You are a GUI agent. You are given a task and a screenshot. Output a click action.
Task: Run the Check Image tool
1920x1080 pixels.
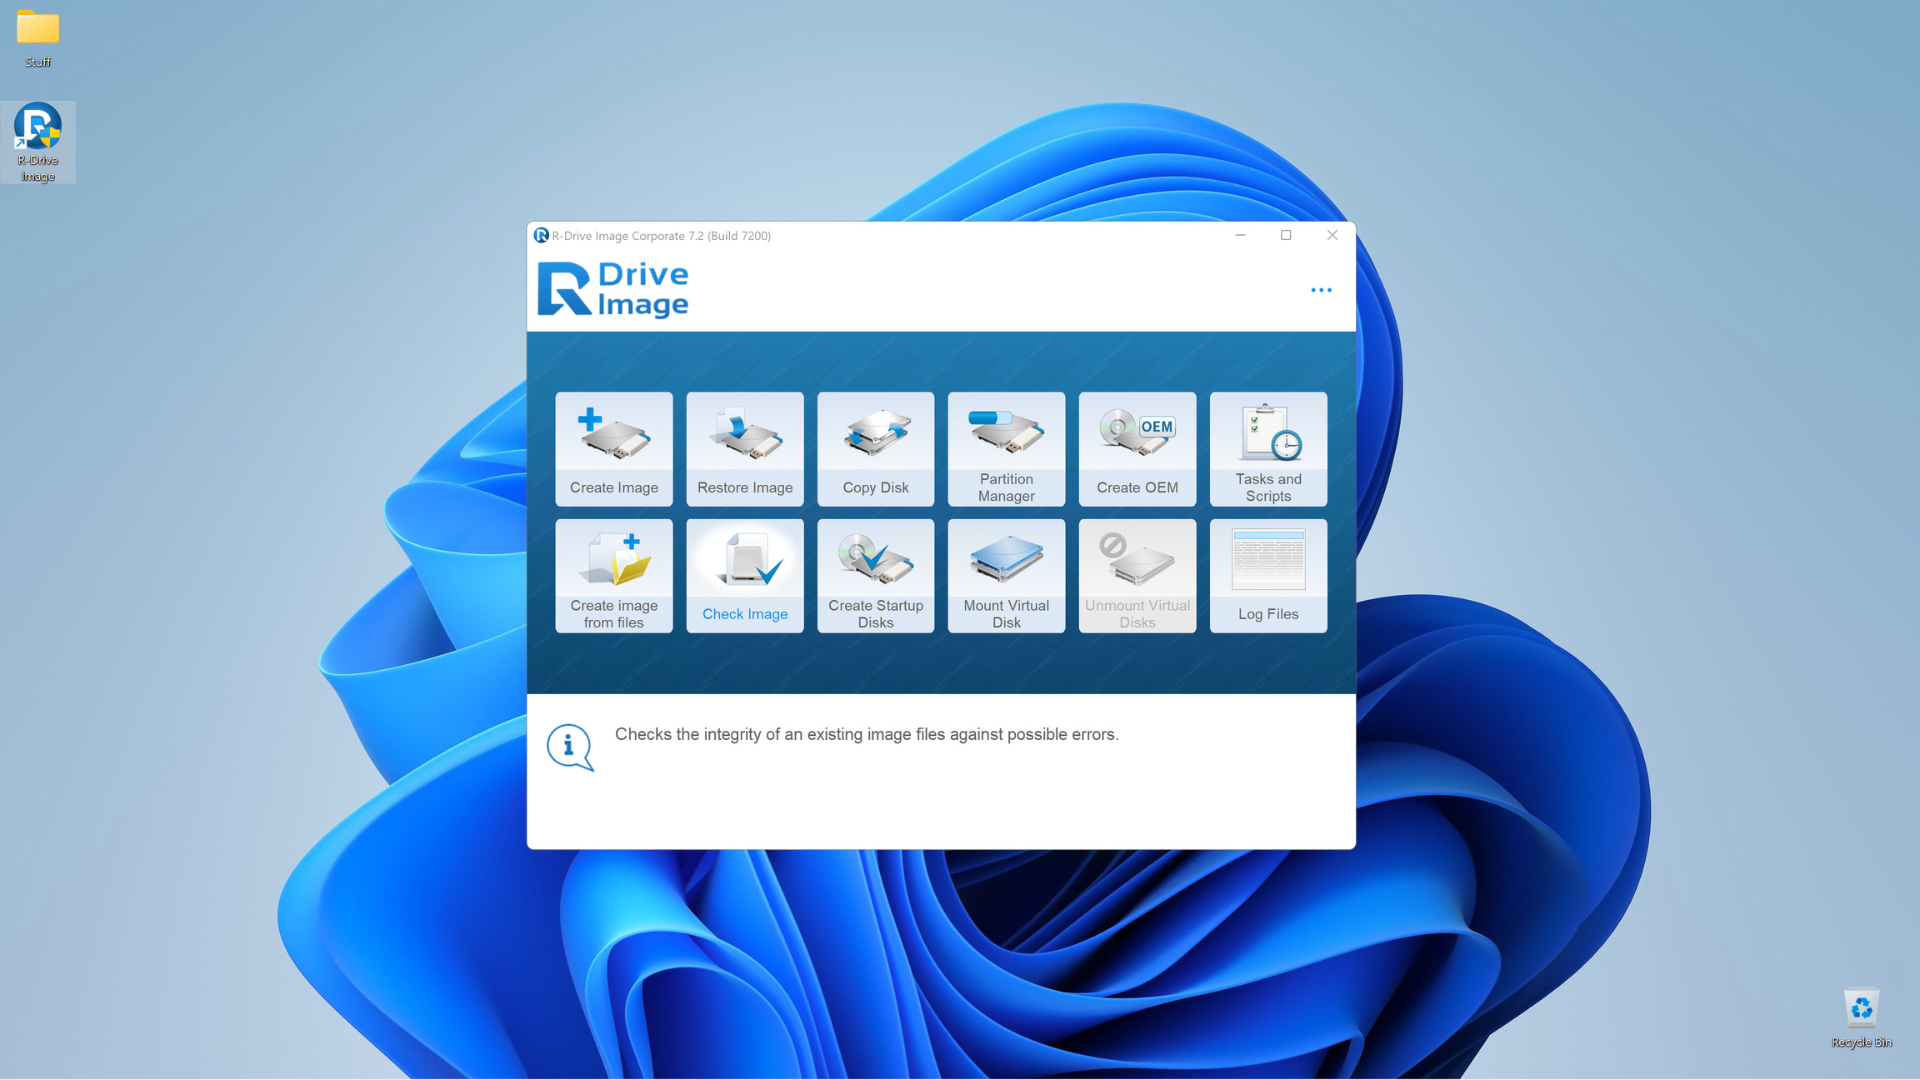(744, 575)
